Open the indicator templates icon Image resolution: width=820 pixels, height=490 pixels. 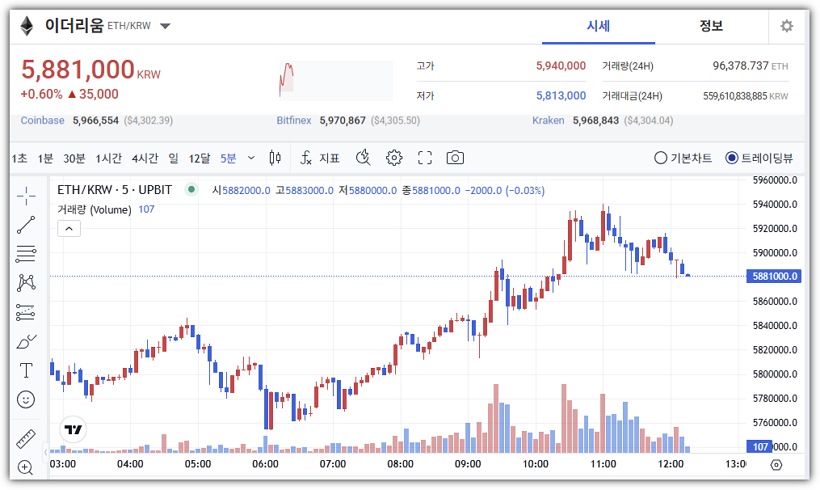(x=363, y=158)
